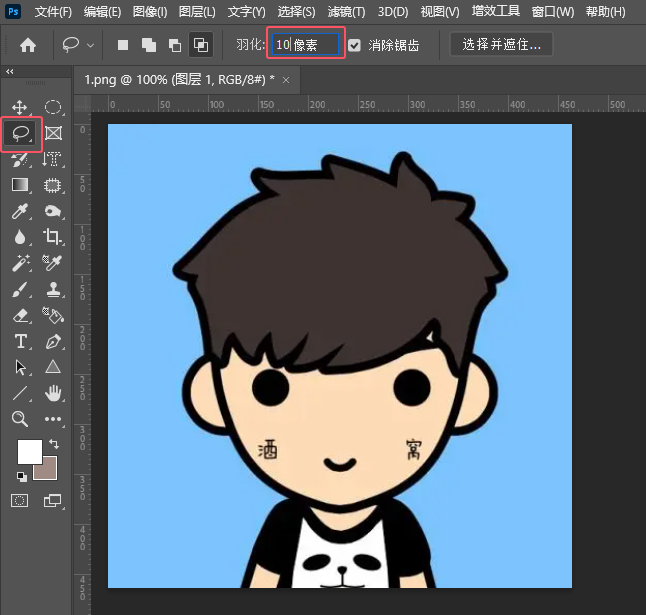Open 增效工具 menu

496,11
